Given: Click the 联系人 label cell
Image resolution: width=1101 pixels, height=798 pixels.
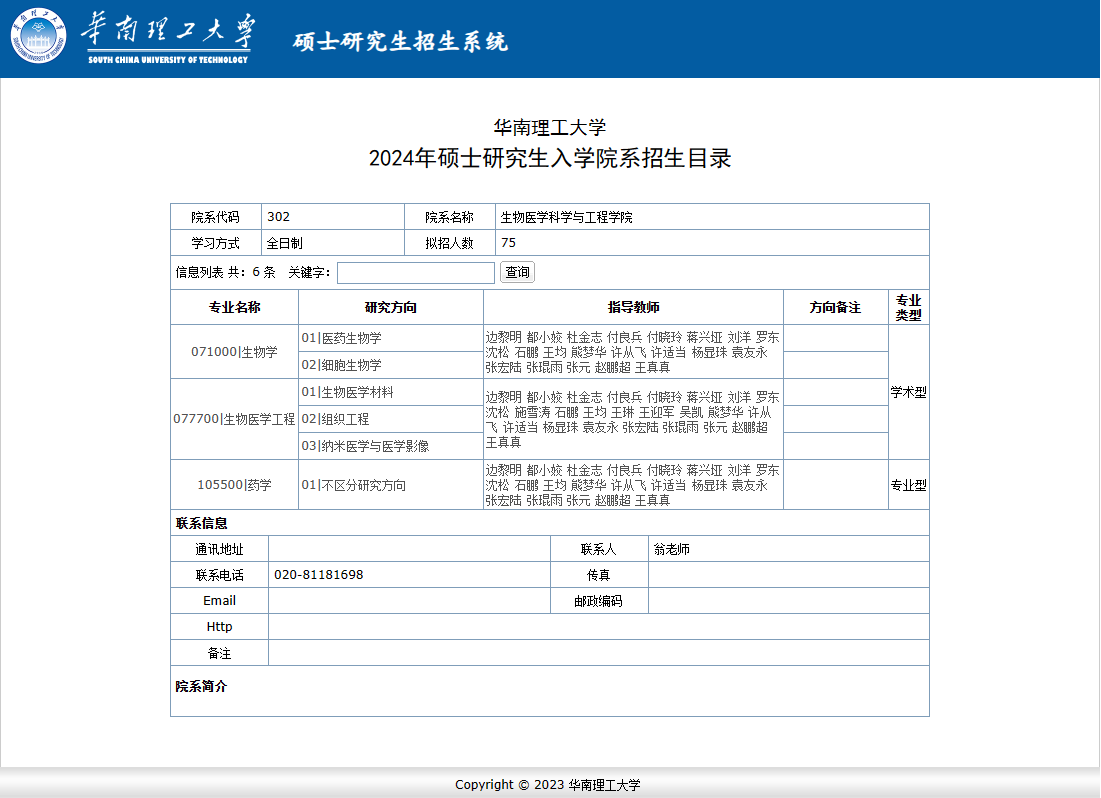Looking at the screenshot, I should (x=599, y=549).
